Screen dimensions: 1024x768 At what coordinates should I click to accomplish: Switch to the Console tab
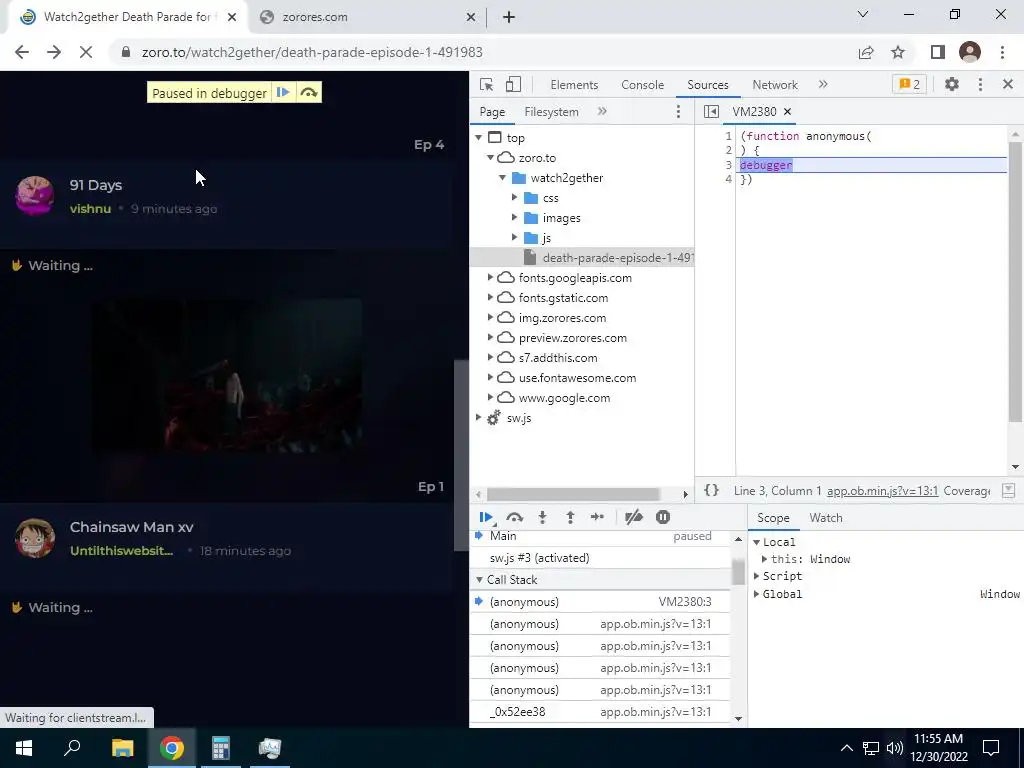coord(643,84)
